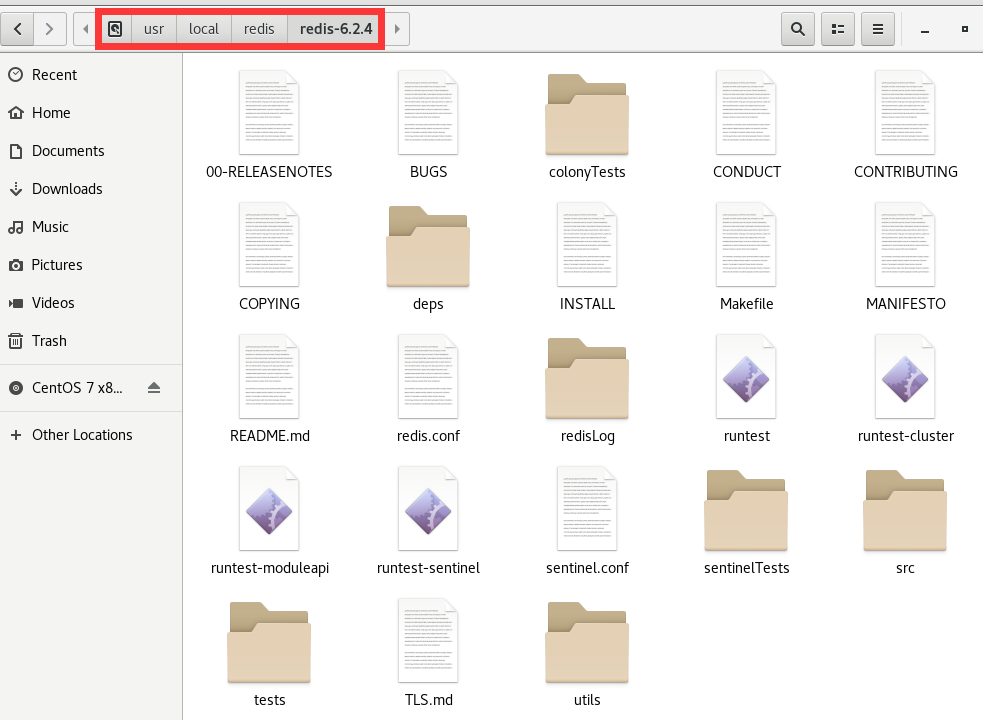The image size is (983, 720).
Task: Select the BUGS file icon
Action: pos(428,113)
